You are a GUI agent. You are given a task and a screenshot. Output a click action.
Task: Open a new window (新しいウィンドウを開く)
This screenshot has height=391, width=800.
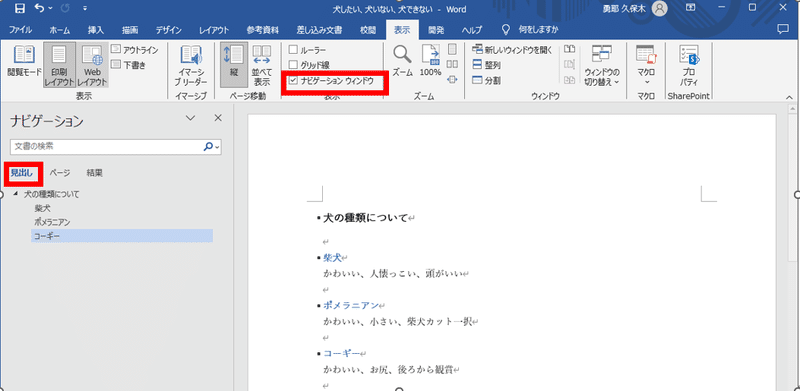513,50
